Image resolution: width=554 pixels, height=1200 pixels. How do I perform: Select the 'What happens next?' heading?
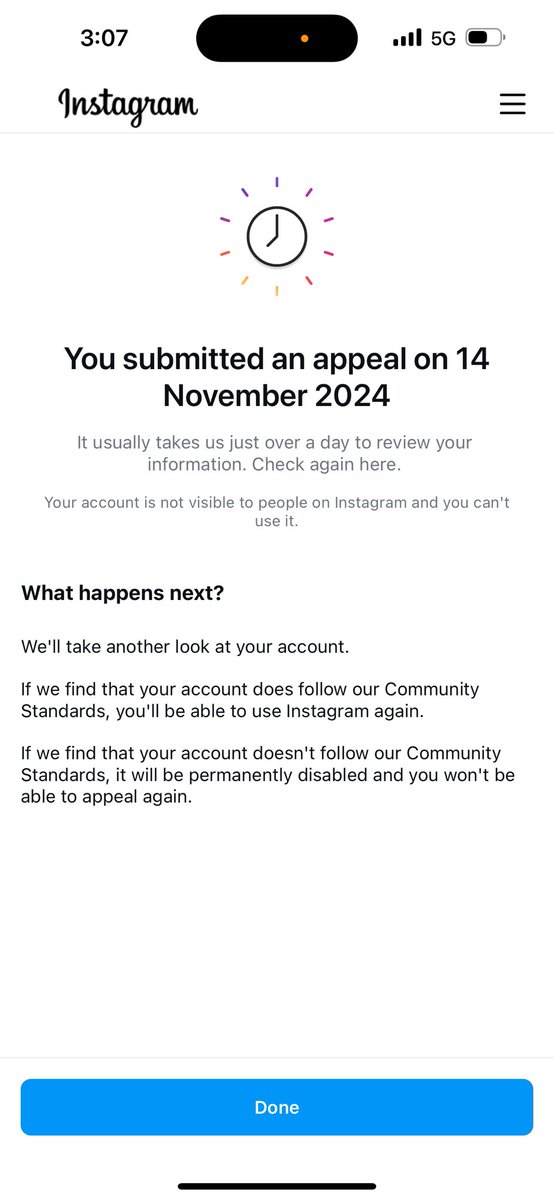122,593
